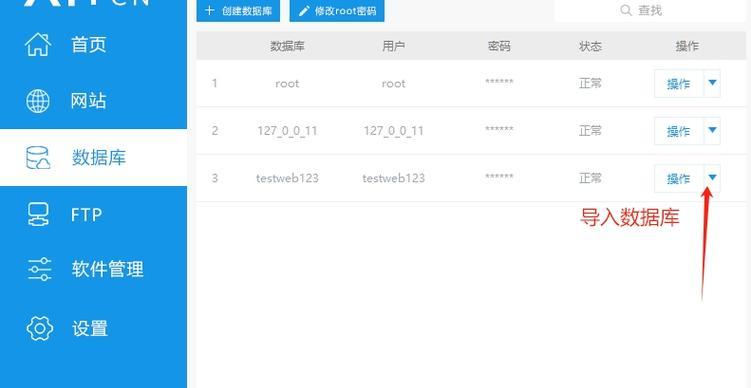
Task: Select the testweb123 database name cell
Action: pos(287,178)
